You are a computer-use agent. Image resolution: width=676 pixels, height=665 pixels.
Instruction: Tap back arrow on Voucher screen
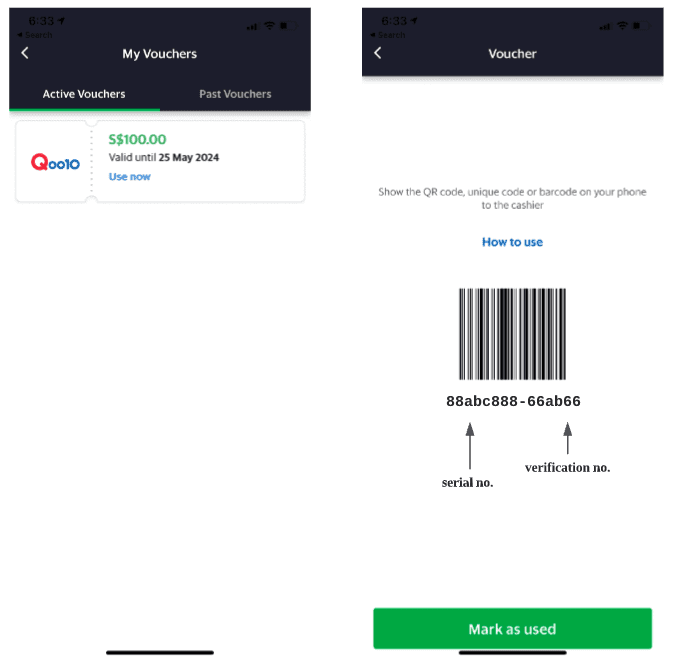click(x=378, y=53)
